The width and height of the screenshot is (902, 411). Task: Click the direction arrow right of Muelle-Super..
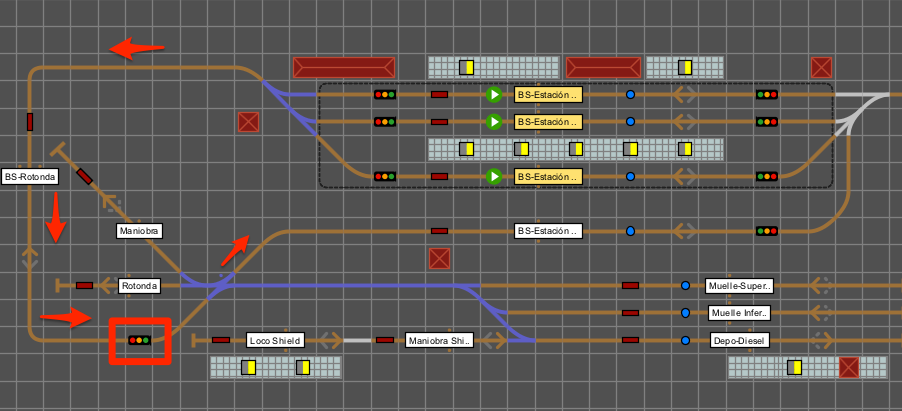pos(821,286)
